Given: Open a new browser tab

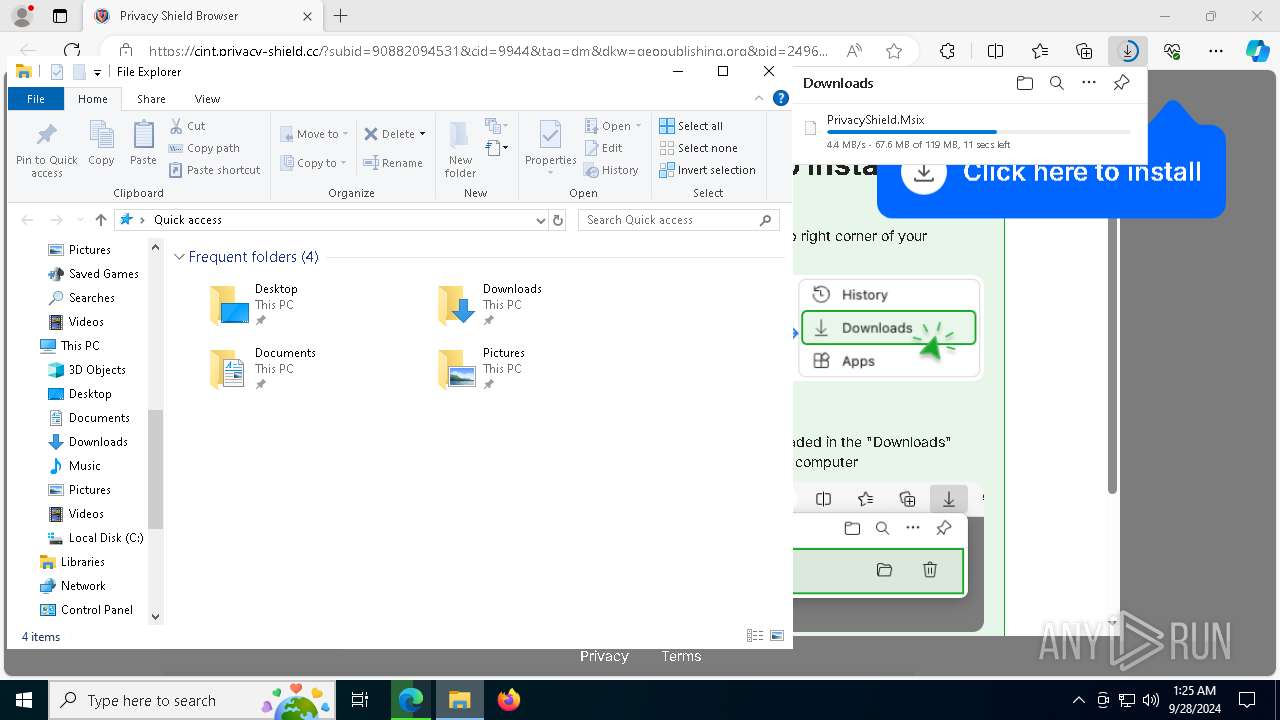Looking at the screenshot, I should coord(341,16).
